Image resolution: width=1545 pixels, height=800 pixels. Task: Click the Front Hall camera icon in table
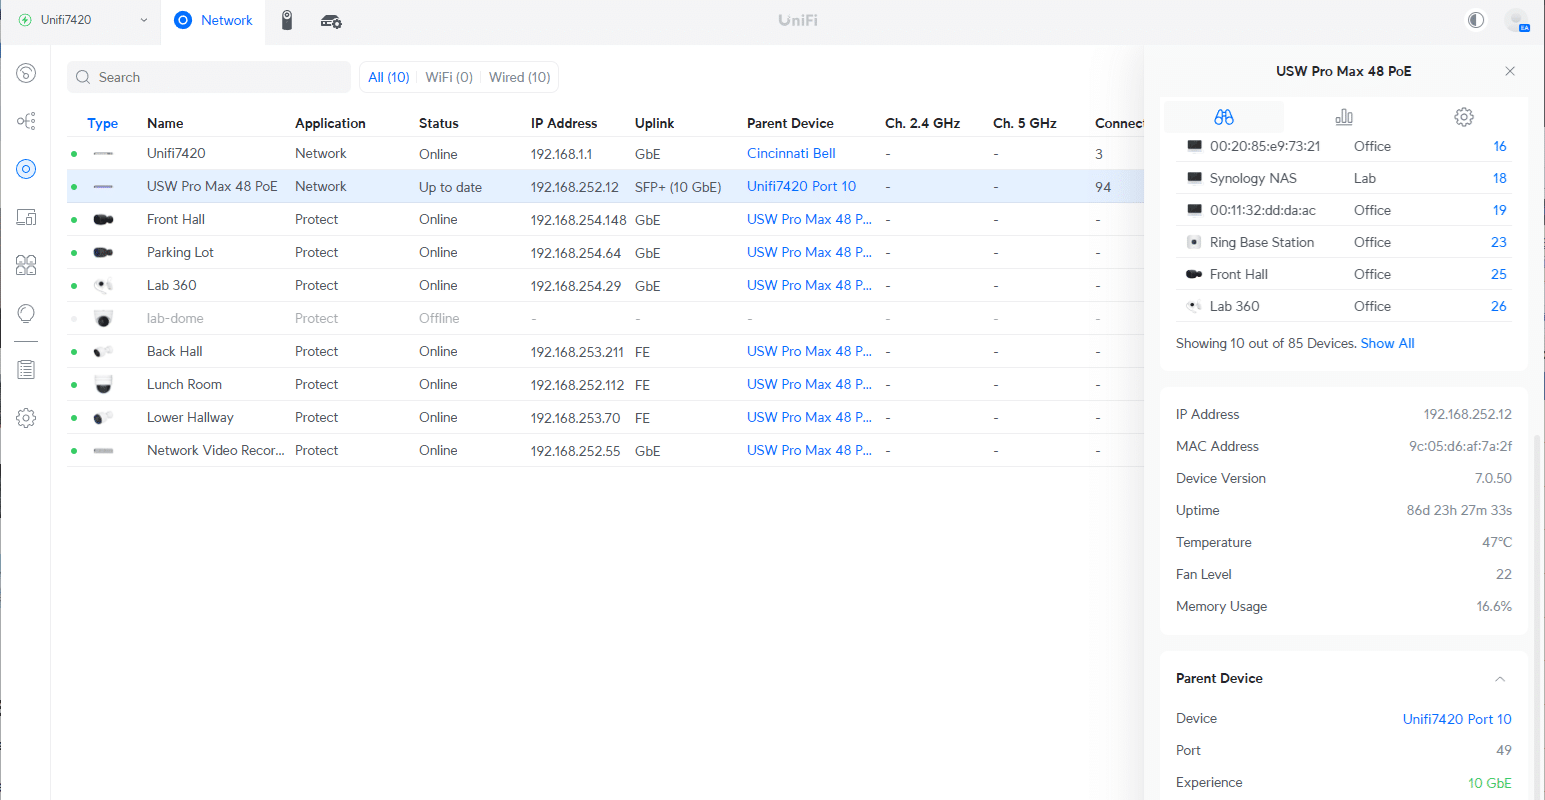point(103,219)
